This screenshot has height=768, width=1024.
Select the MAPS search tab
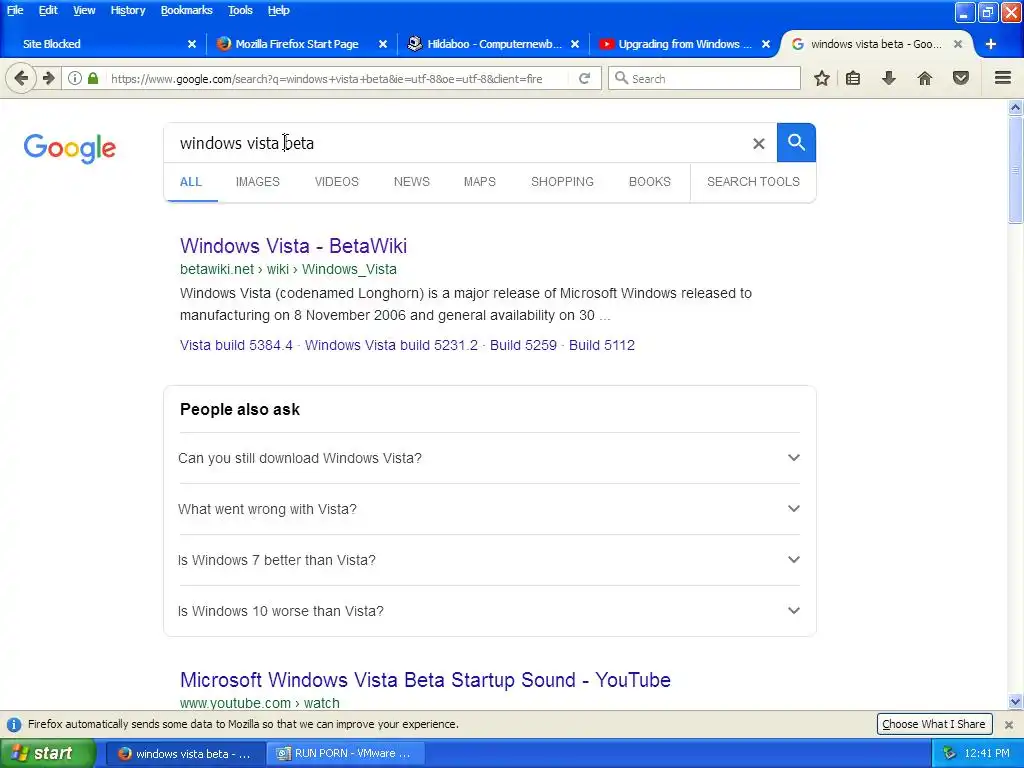pyautogui.click(x=479, y=182)
